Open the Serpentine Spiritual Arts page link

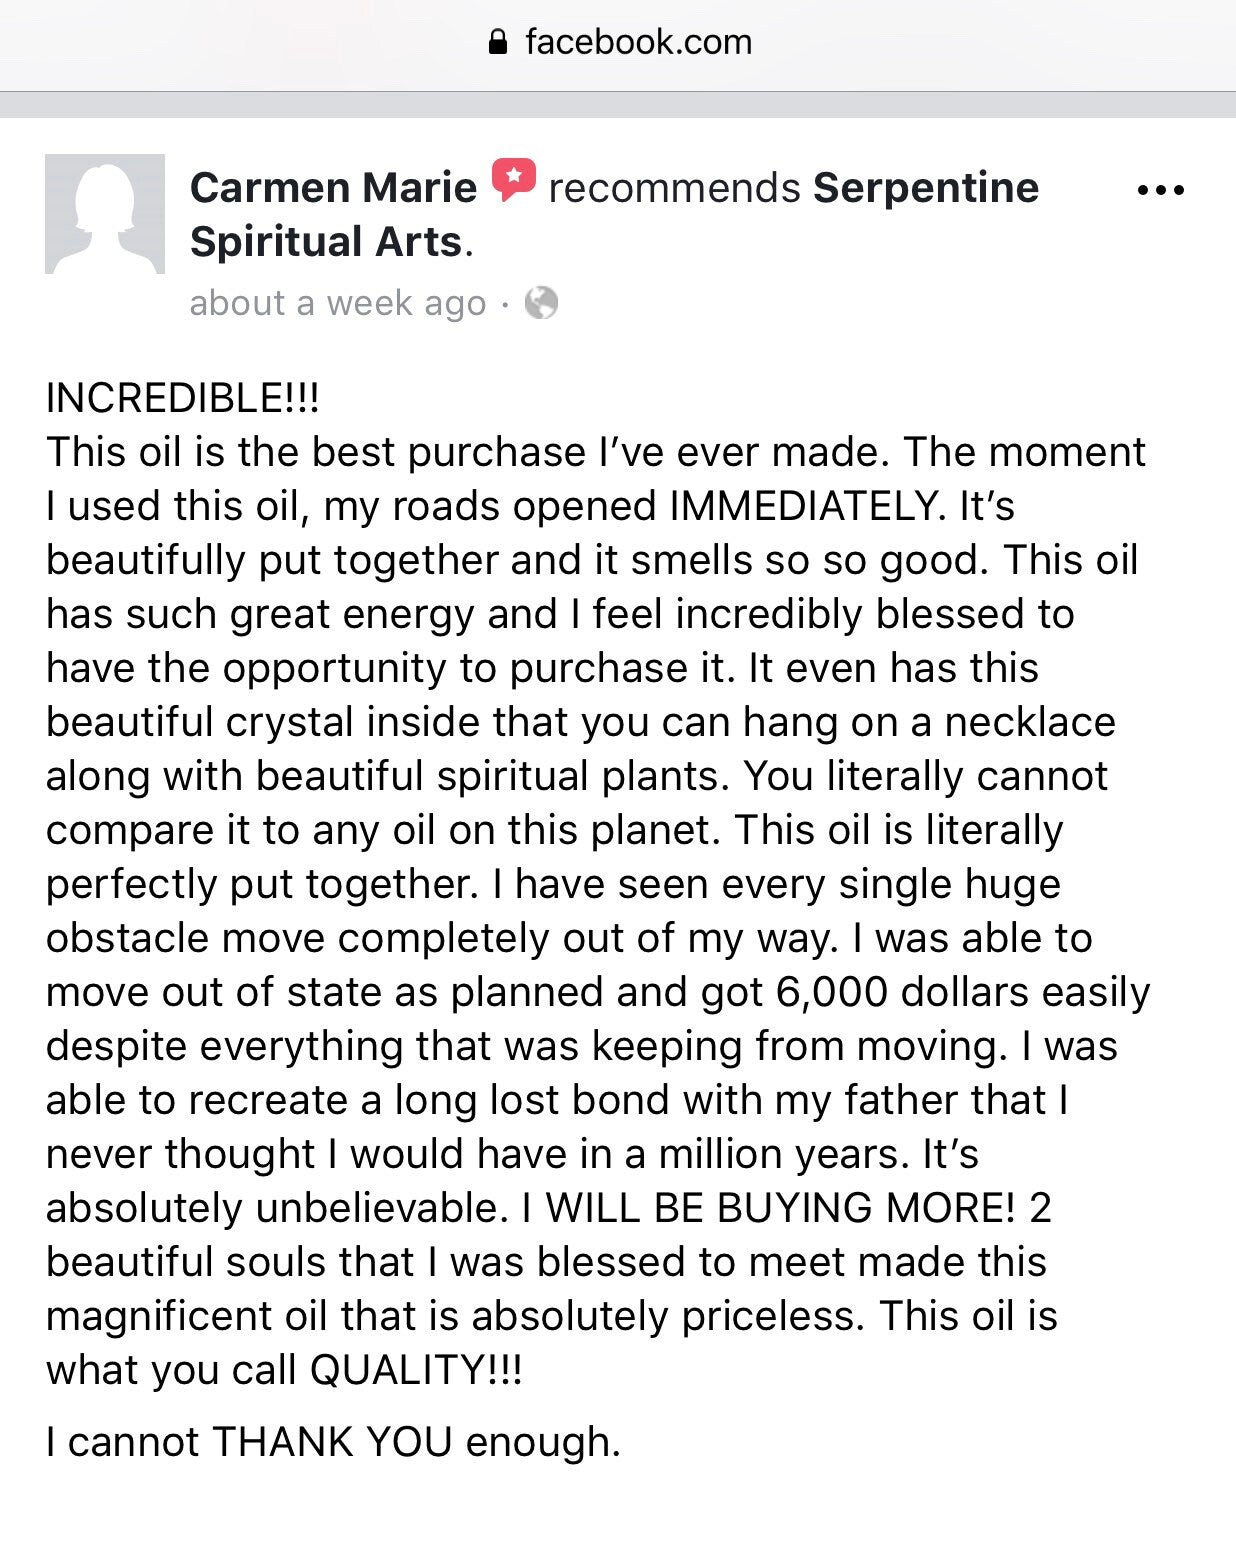click(925, 188)
